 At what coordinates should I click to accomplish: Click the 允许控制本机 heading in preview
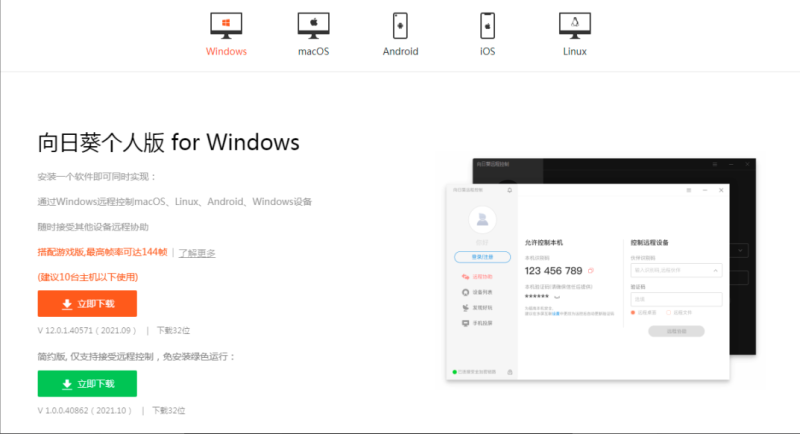[x=544, y=243]
